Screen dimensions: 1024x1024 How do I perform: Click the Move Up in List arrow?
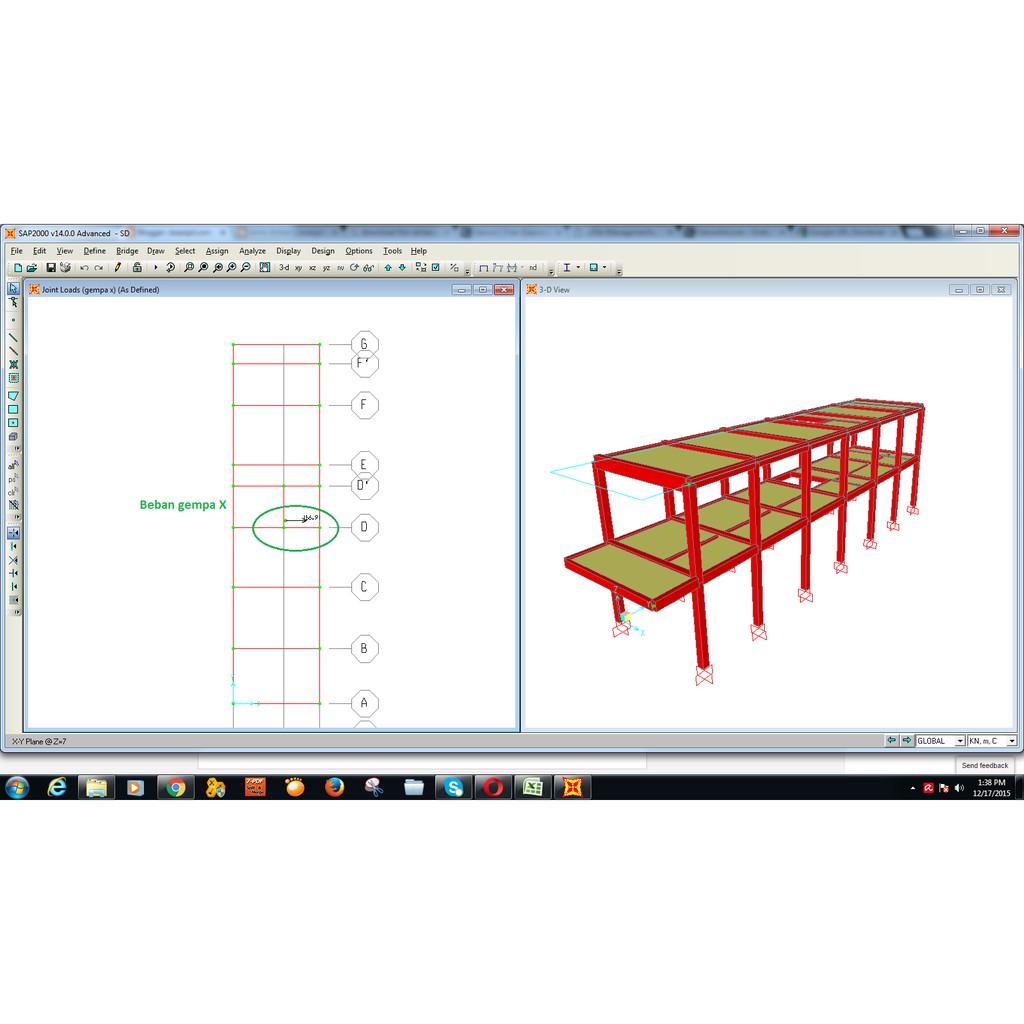[388, 268]
